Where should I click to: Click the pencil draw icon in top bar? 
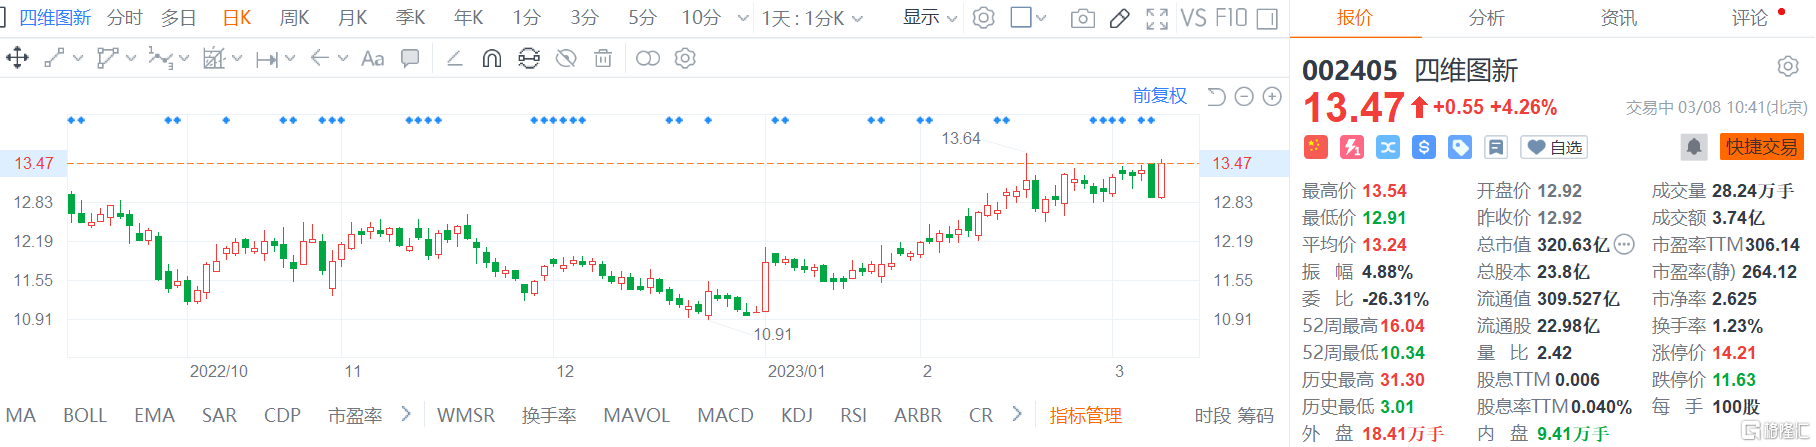pos(1120,18)
